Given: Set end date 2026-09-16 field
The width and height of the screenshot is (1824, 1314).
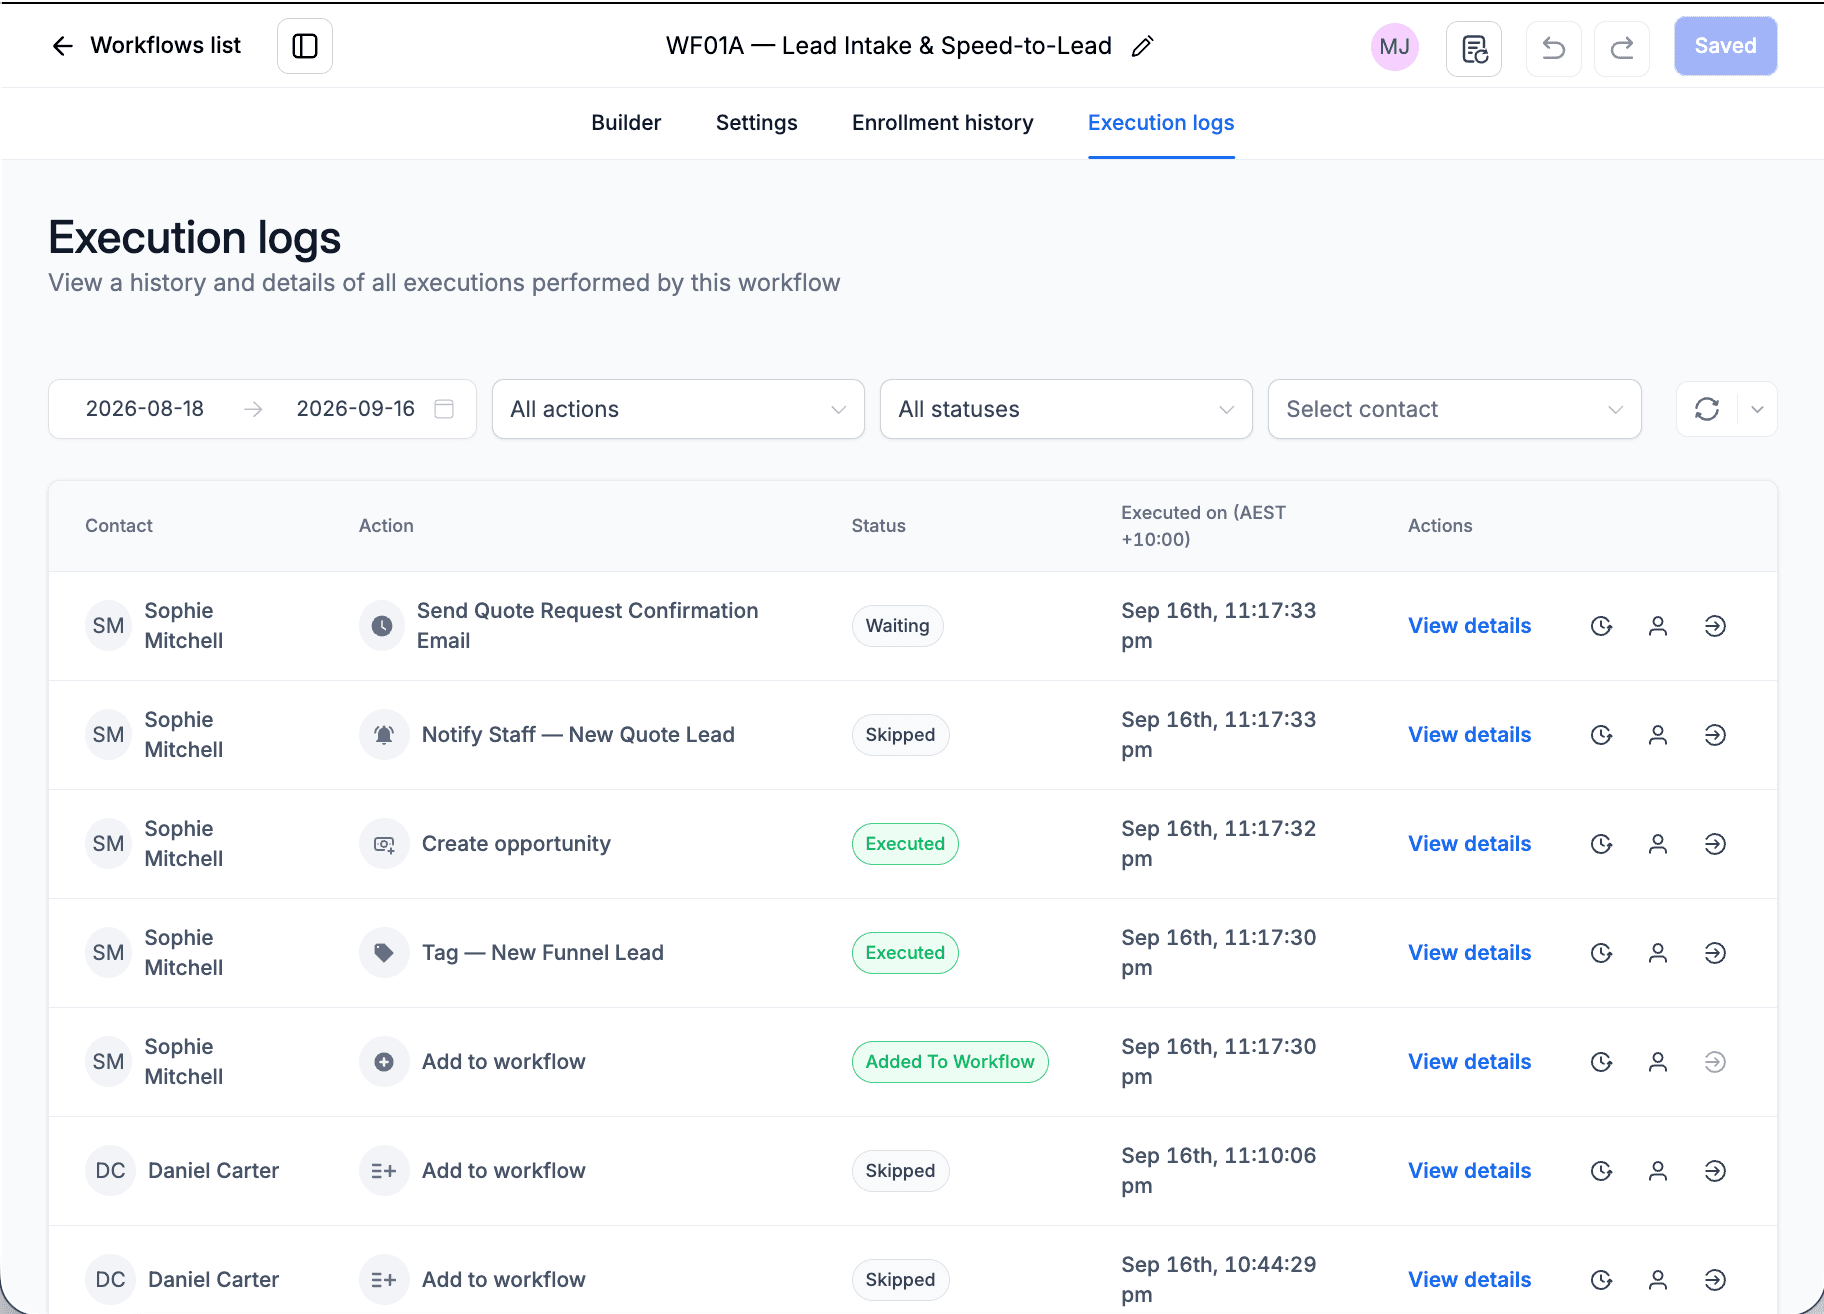Looking at the screenshot, I should (355, 409).
